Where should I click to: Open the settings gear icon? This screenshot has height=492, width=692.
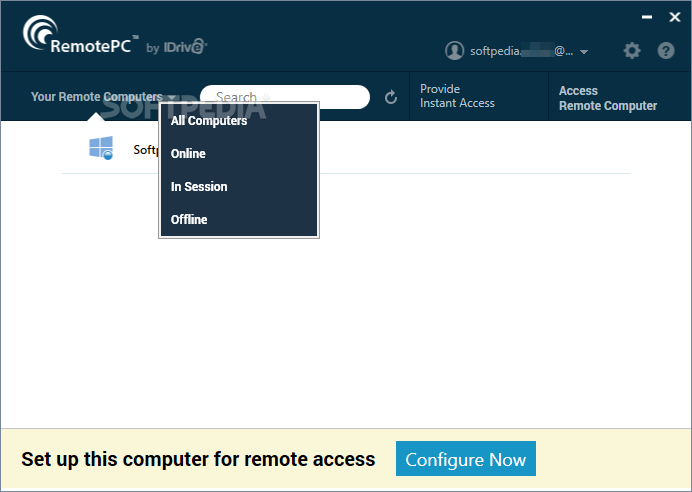pos(632,51)
